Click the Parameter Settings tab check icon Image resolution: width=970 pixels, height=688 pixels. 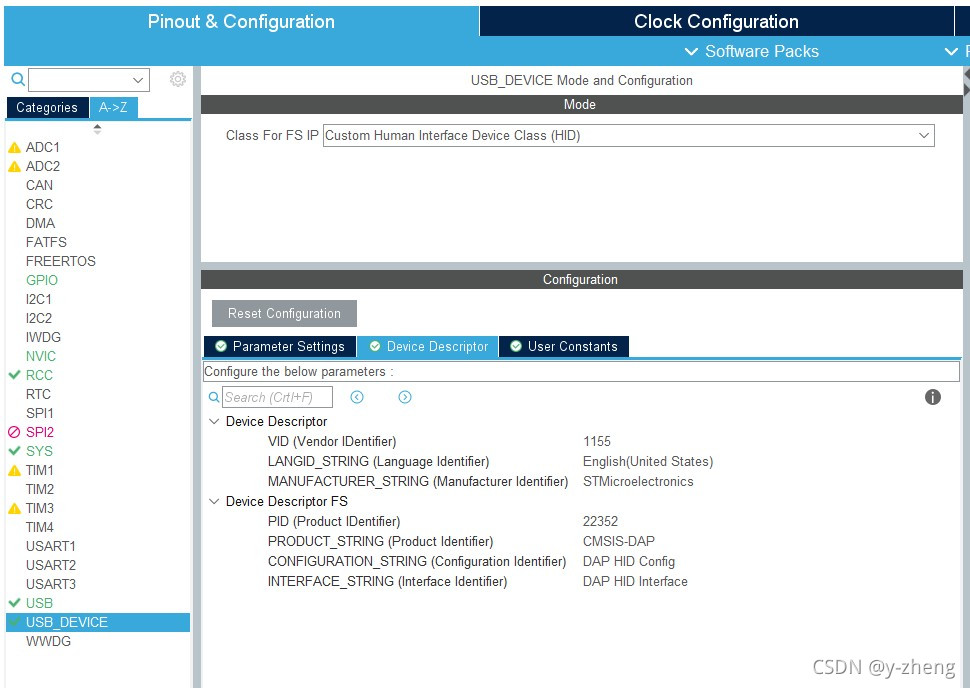[x=221, y=346]
